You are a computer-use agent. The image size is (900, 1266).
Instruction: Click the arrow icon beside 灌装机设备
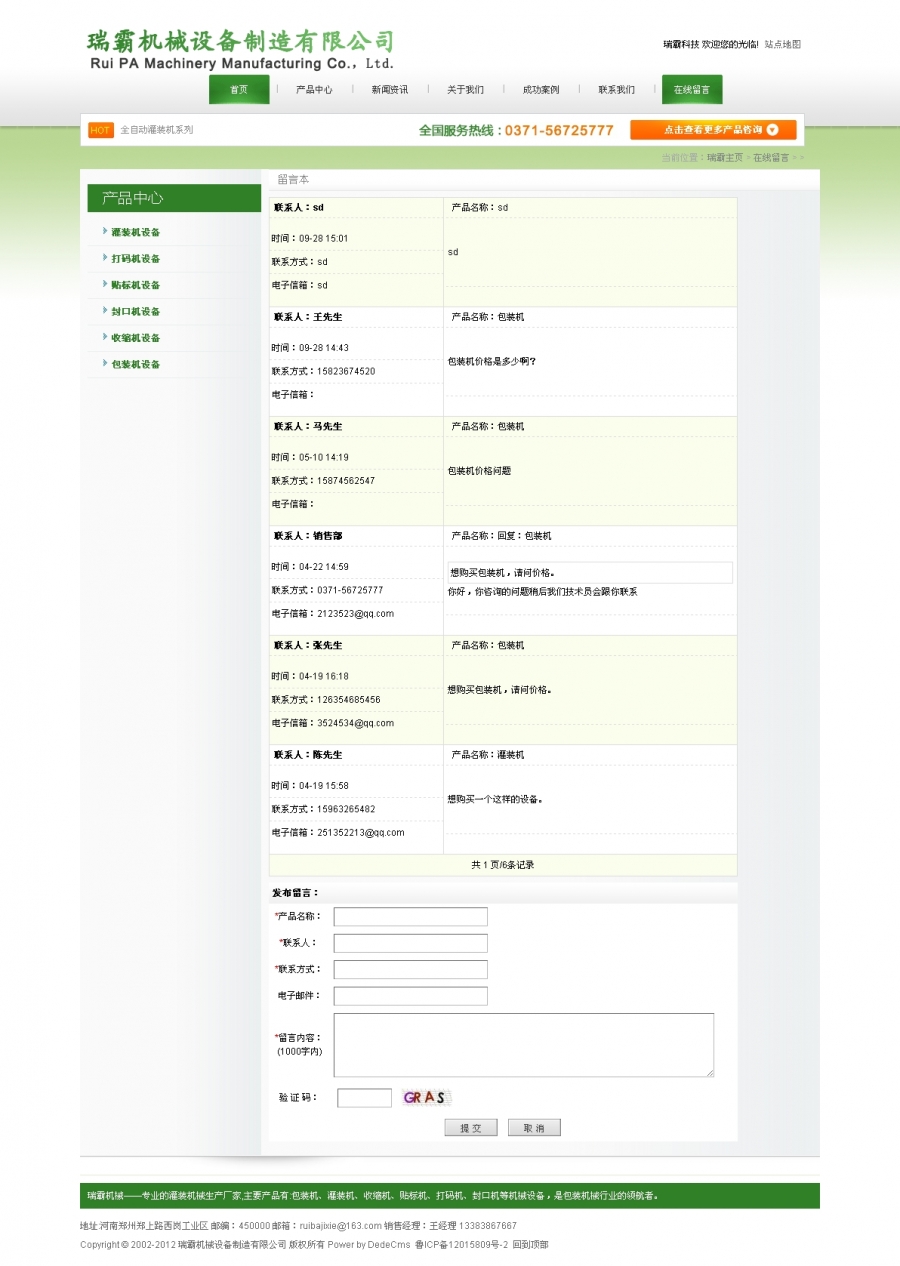(105, 231)
